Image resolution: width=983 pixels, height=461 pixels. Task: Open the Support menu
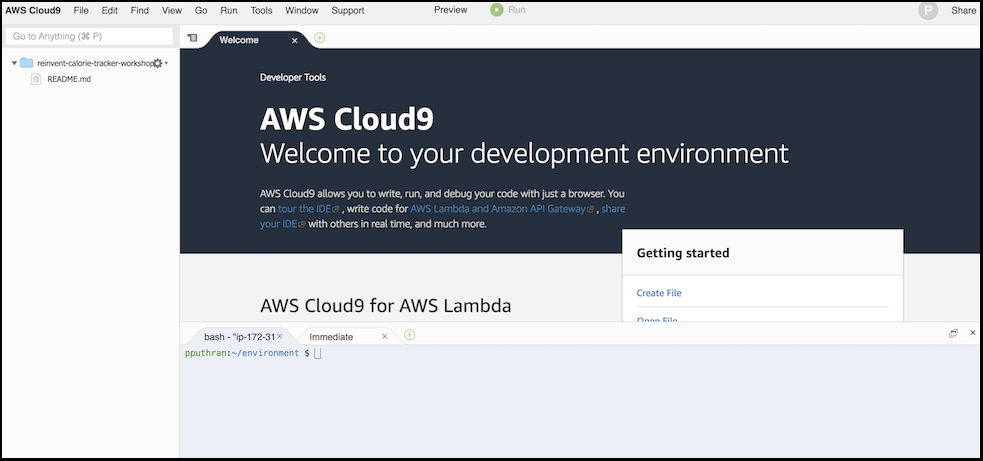coord(348,11)
